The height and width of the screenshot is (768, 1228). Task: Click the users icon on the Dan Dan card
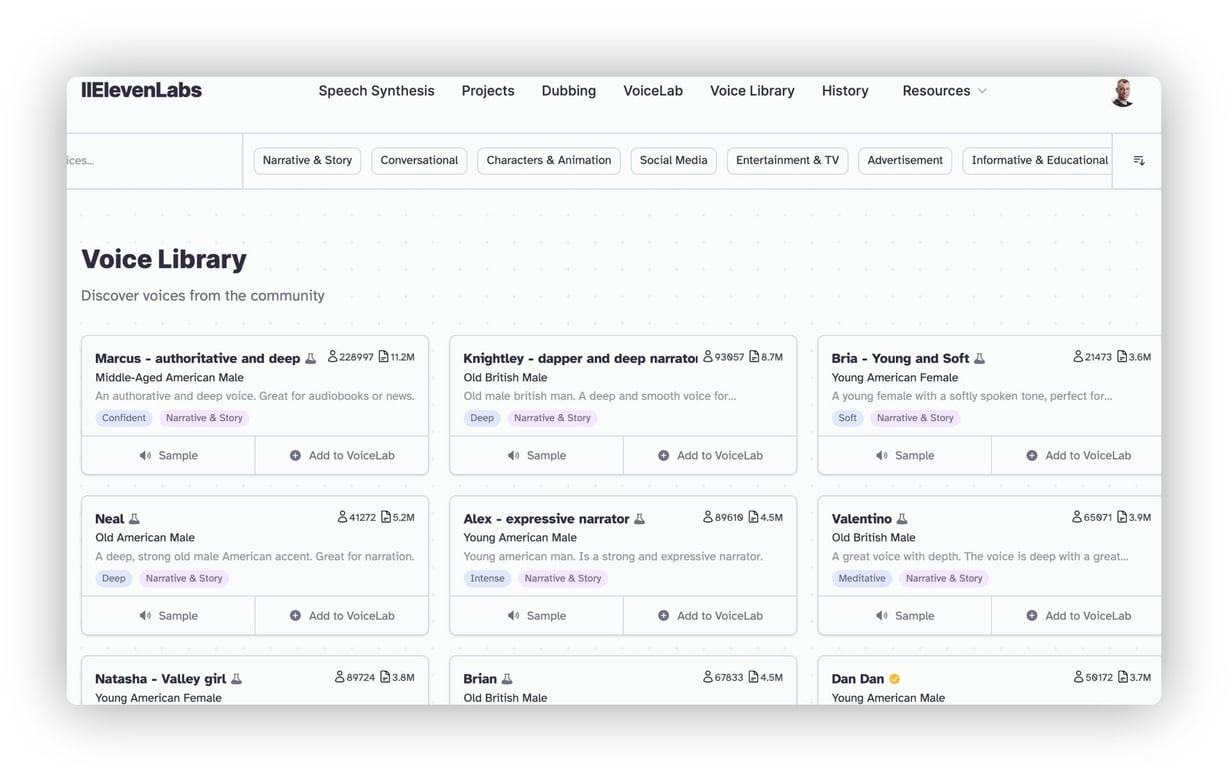point(1078,678)
